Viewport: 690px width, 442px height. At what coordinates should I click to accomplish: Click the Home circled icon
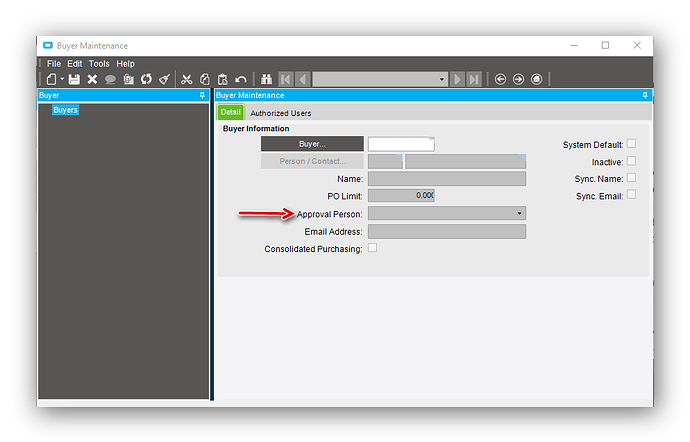pyautogui.click(x=536, y=79)
